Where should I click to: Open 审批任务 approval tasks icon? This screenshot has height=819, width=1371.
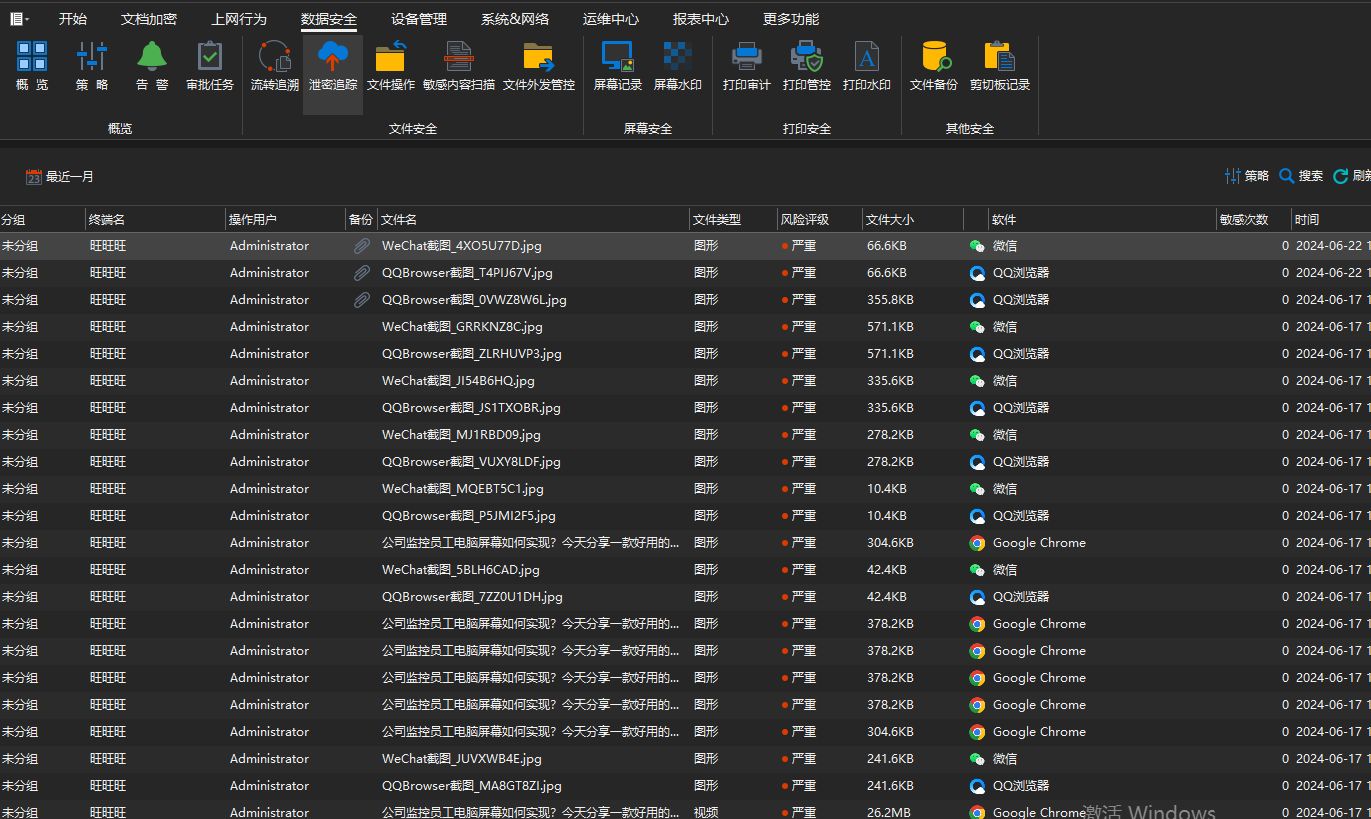pos(210,56)
